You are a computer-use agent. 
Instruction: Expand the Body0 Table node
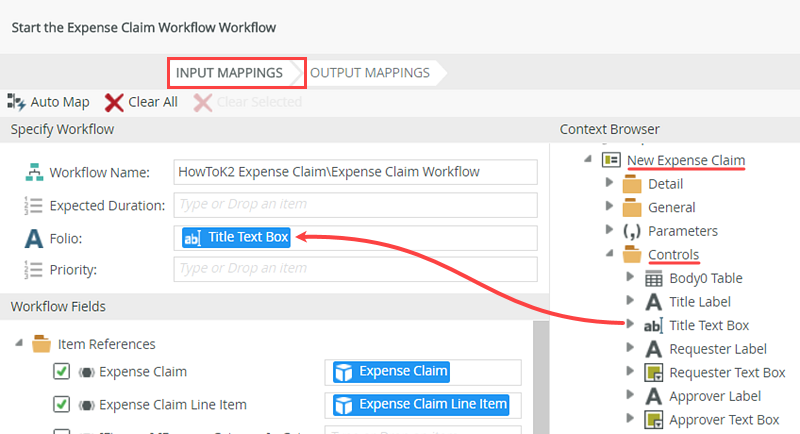tap(631, 276)
